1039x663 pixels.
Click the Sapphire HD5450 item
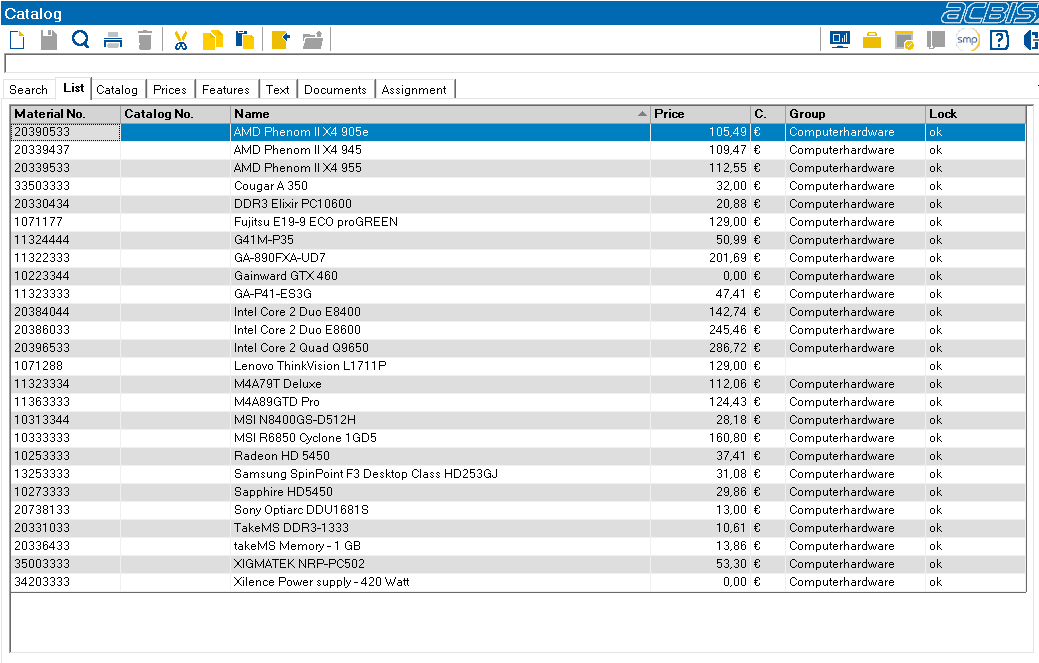[x=518, y=492]
